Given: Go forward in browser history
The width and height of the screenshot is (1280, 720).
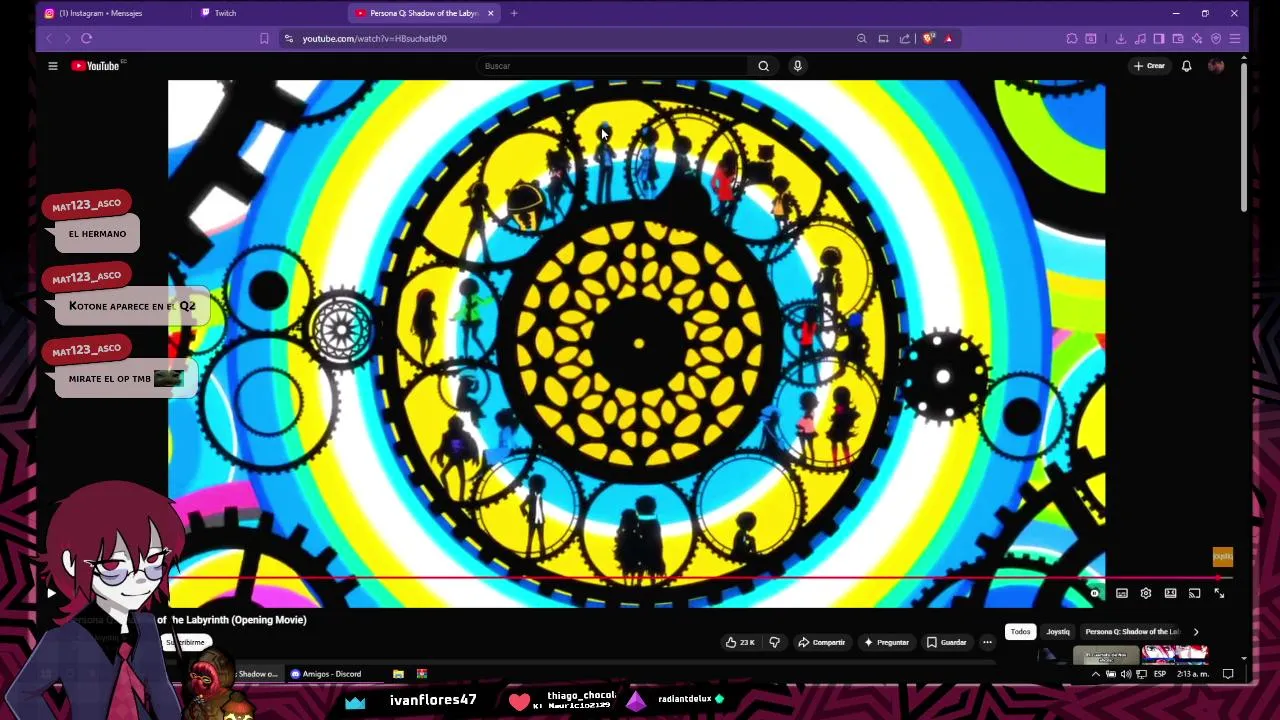Looking at the screenshot, I should 67,38.
